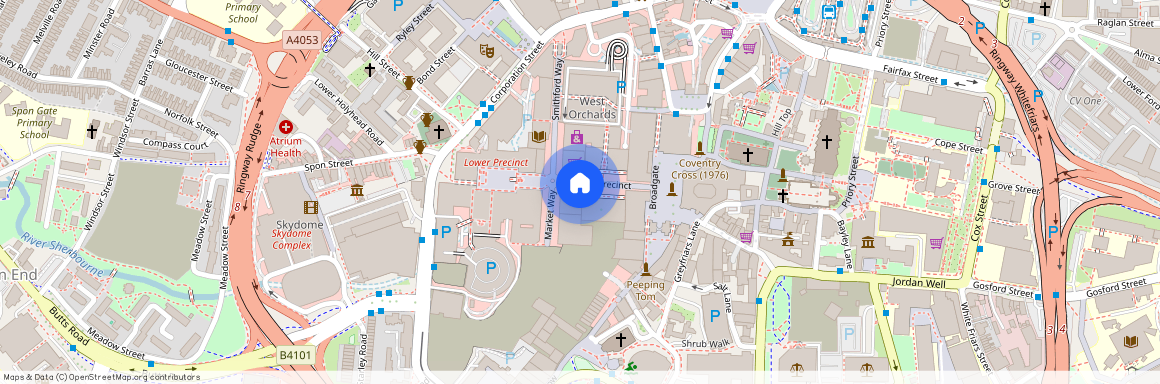
Task: Select the Shrub Walk label
Action: coord(706,343)
